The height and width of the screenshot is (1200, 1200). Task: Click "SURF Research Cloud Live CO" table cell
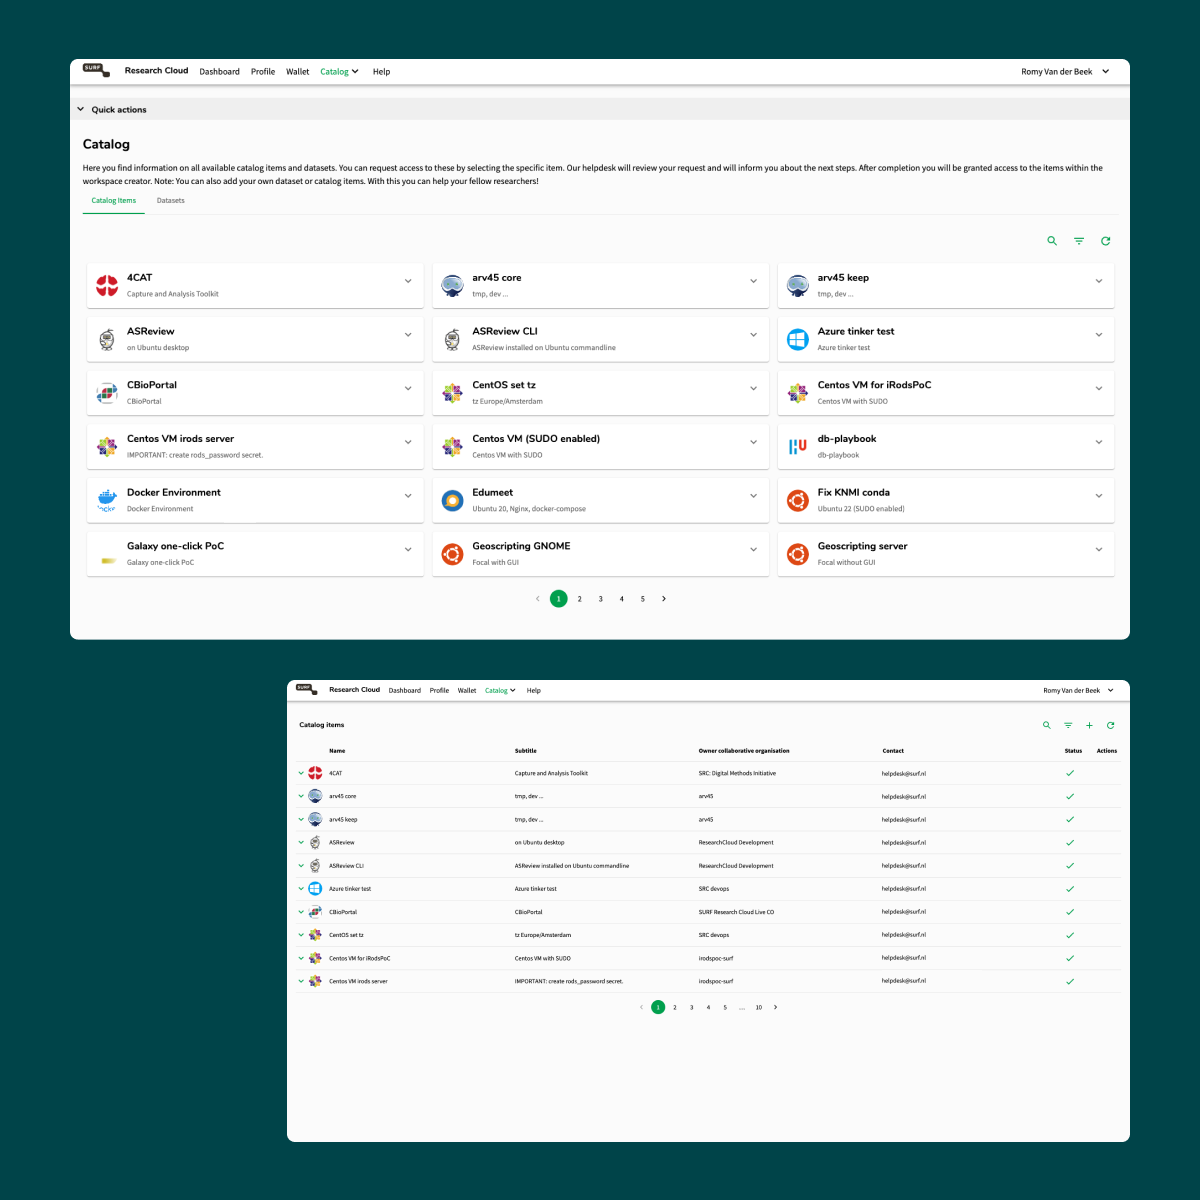(x=736, y=912)
